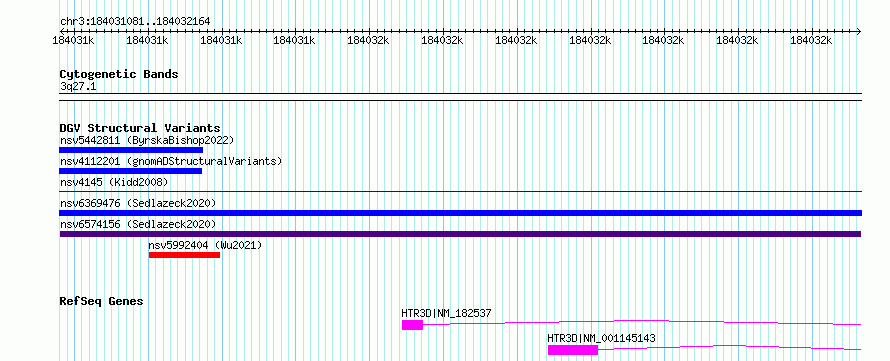
Task: Open the HTR3D|NM_001145143 transcript label
Action: pos(601,338)
